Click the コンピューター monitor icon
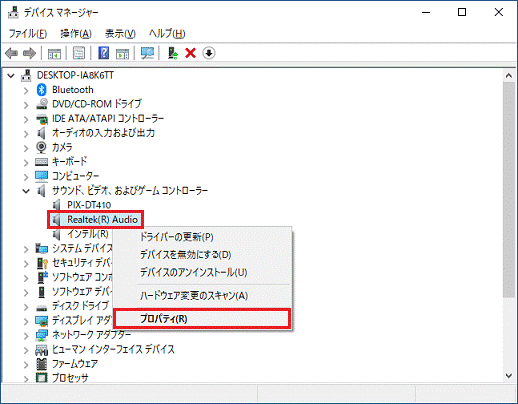The image size is (518, 404). click(x=42, y=176)
